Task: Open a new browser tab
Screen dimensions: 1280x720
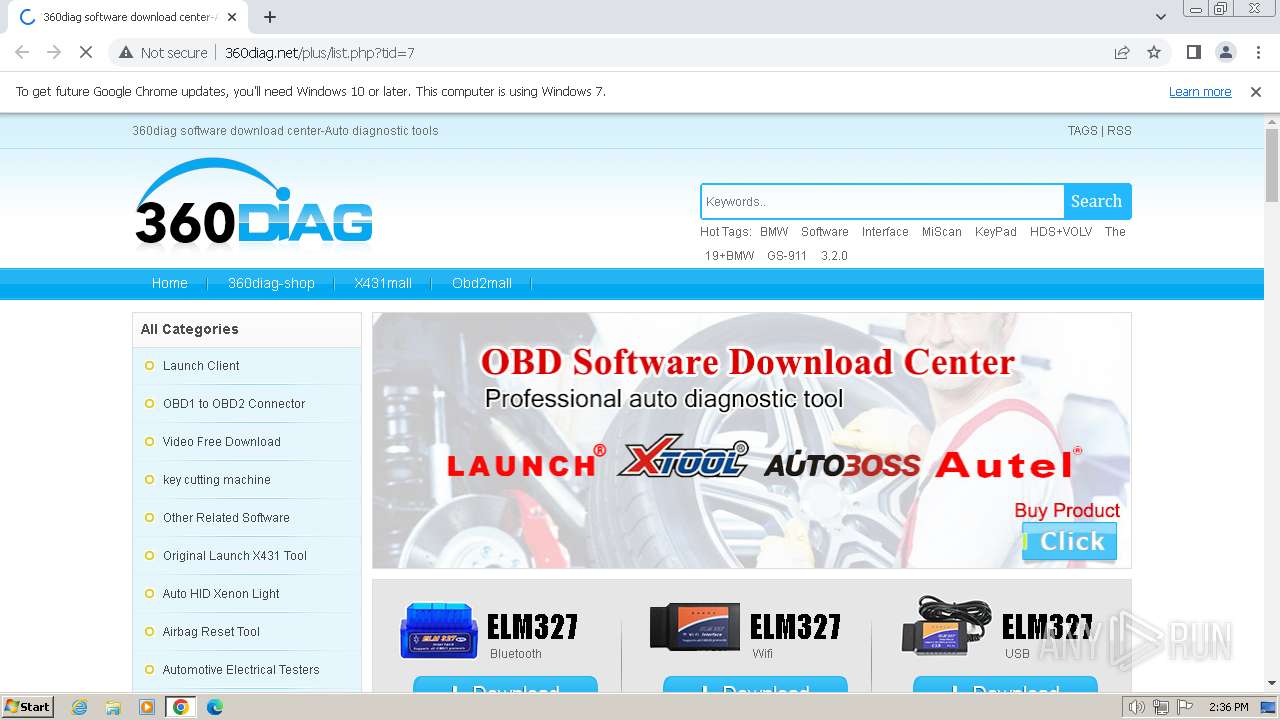Action: (270, 17)
